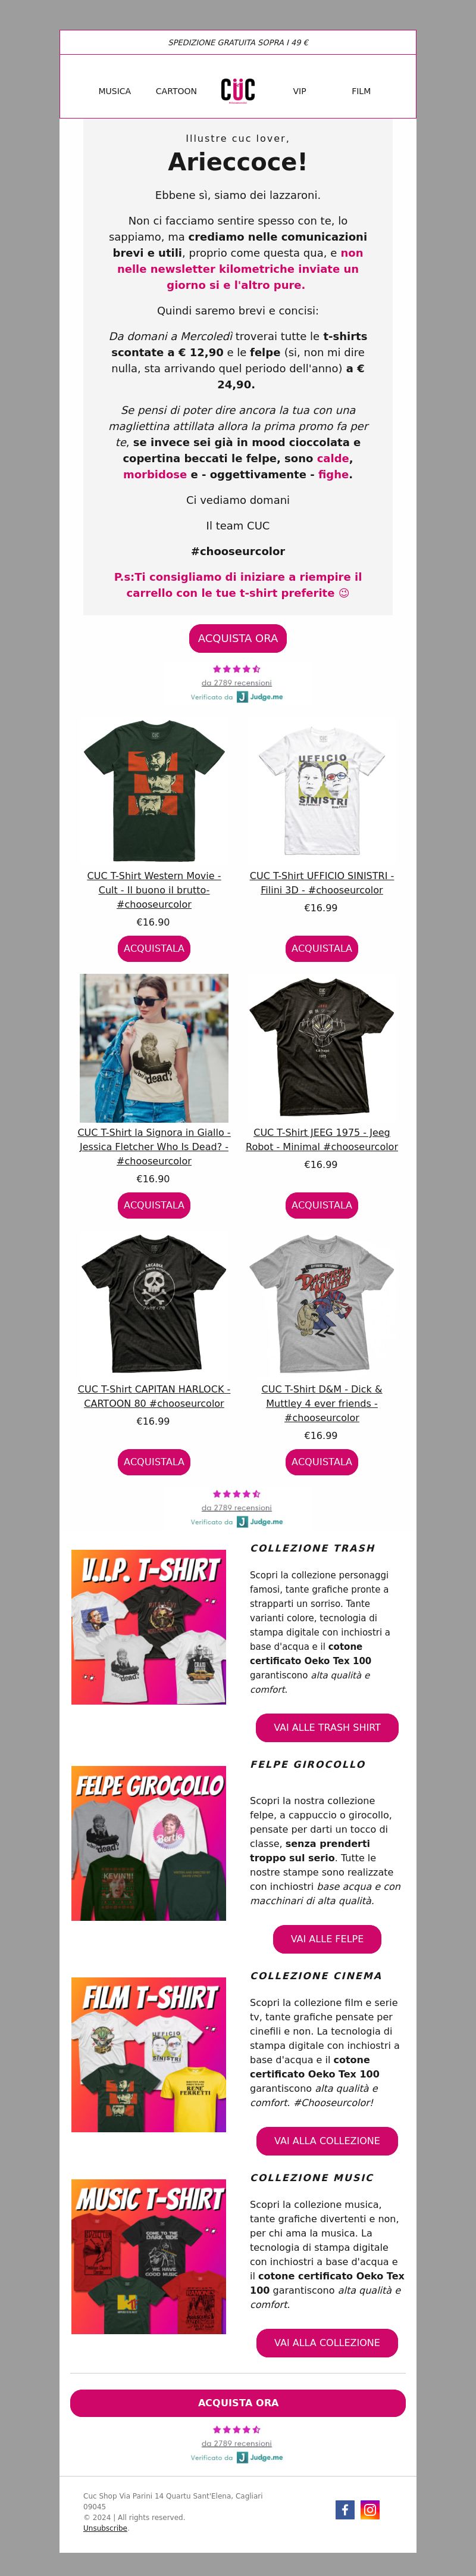Go to the VIP menu section
Viewport: 476px width, 2576px height.
(x=299, y=91)
